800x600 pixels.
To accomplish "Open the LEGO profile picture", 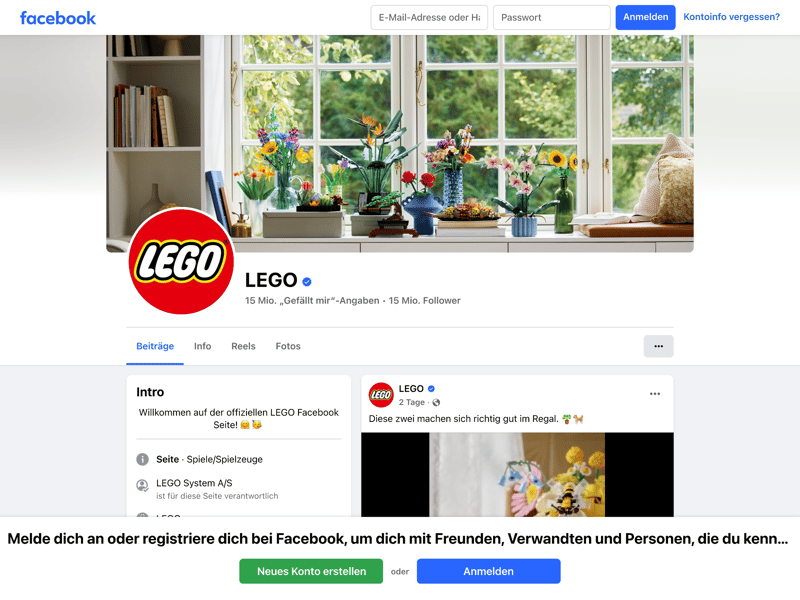I will pyautogui.click(x=181, y=261).
